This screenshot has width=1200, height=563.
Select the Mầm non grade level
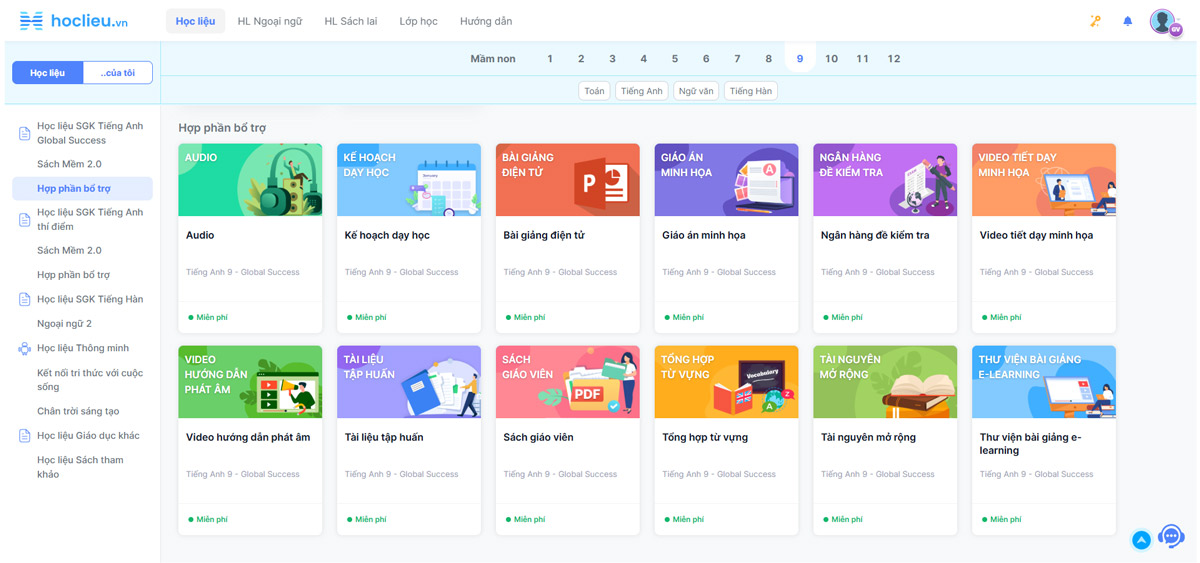coord(493,59)
